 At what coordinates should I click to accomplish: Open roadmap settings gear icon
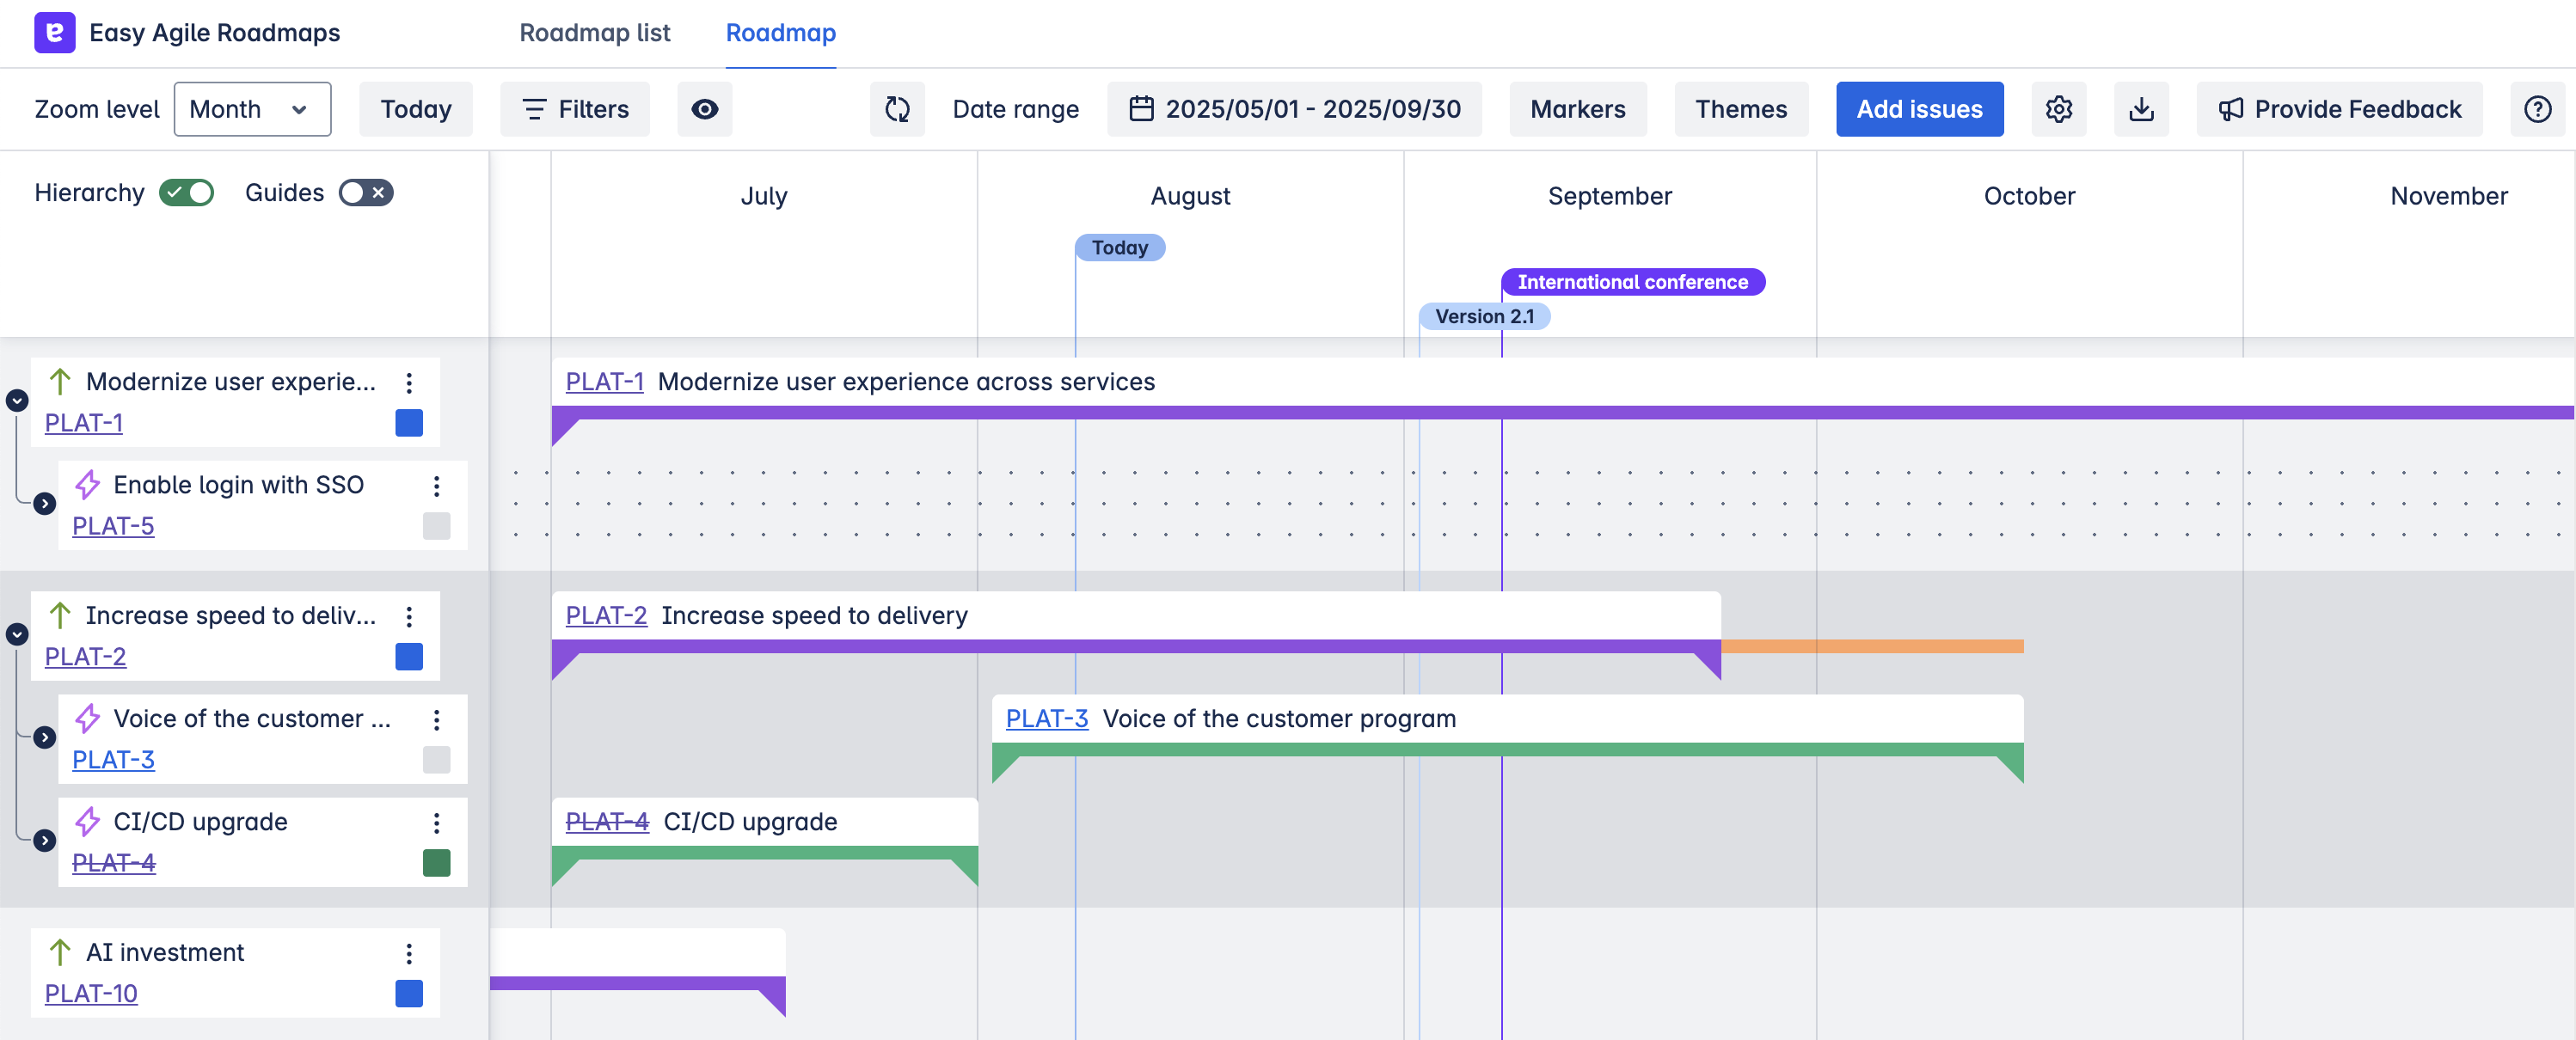coord(2058,109)
